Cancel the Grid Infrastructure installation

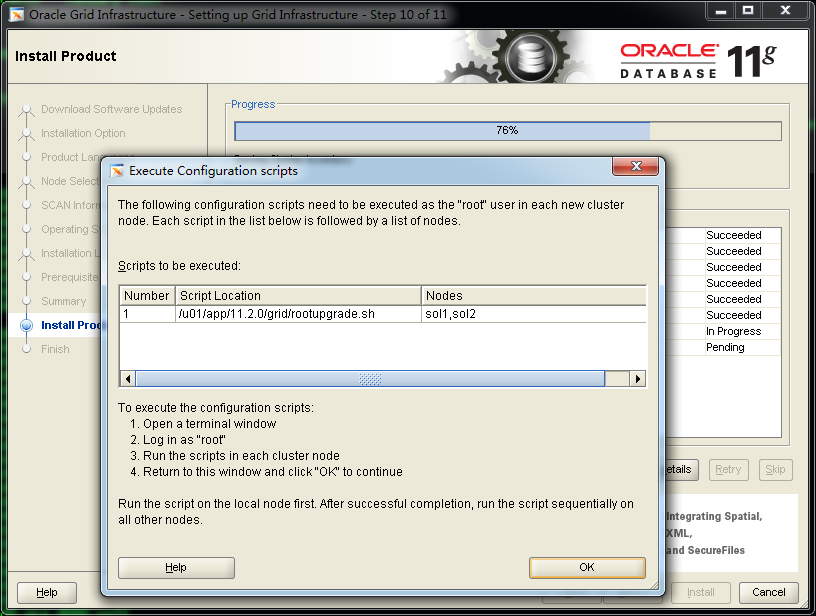point(769,593)
